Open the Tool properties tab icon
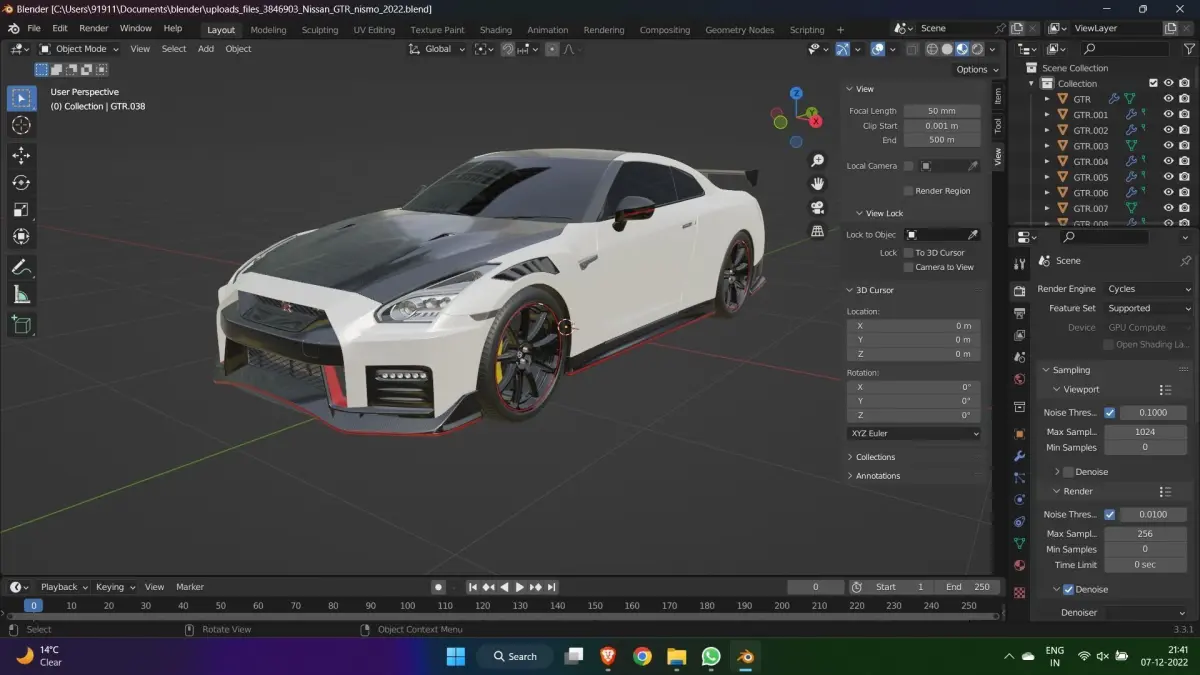This screenshot has width=1200, height=675. point(1019,264)
